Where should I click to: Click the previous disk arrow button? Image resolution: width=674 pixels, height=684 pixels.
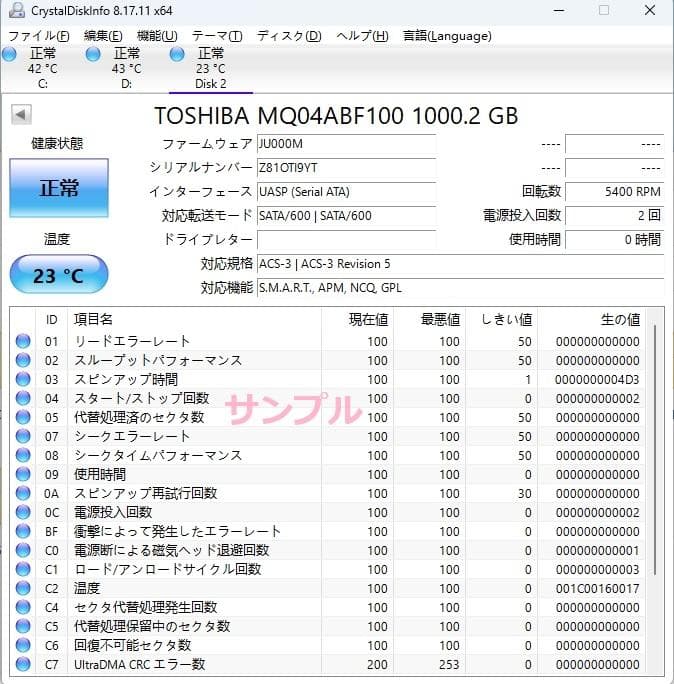[21, 115]
